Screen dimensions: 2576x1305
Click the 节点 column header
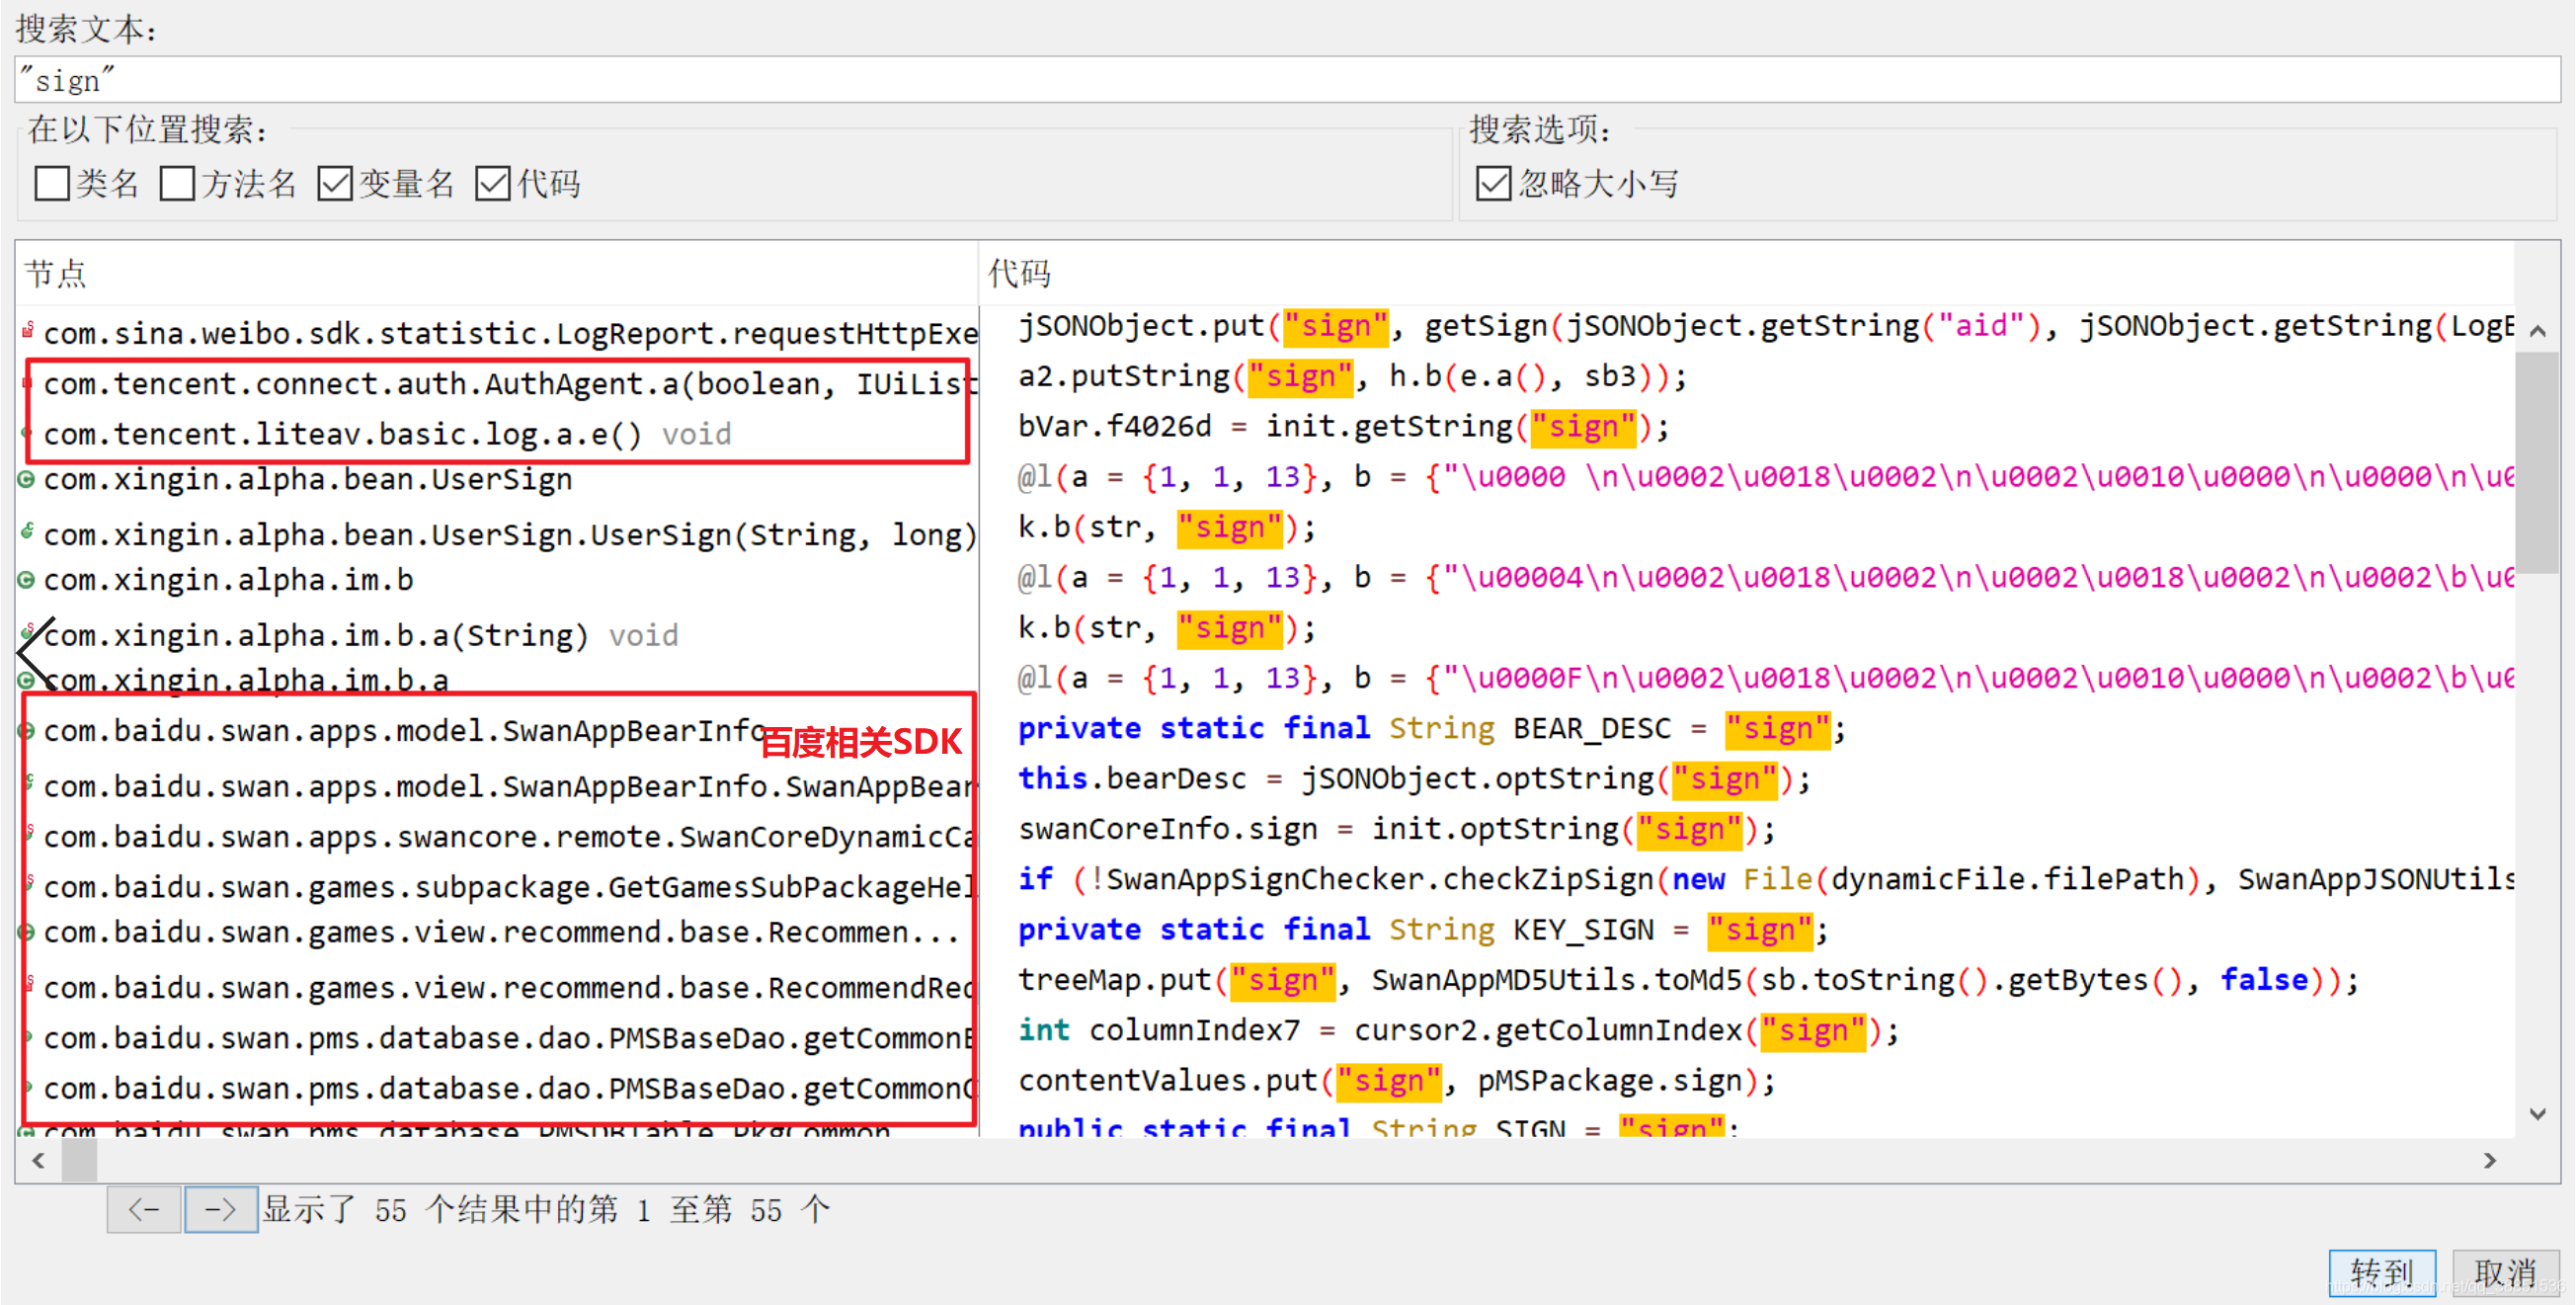[x=496, y=273]
